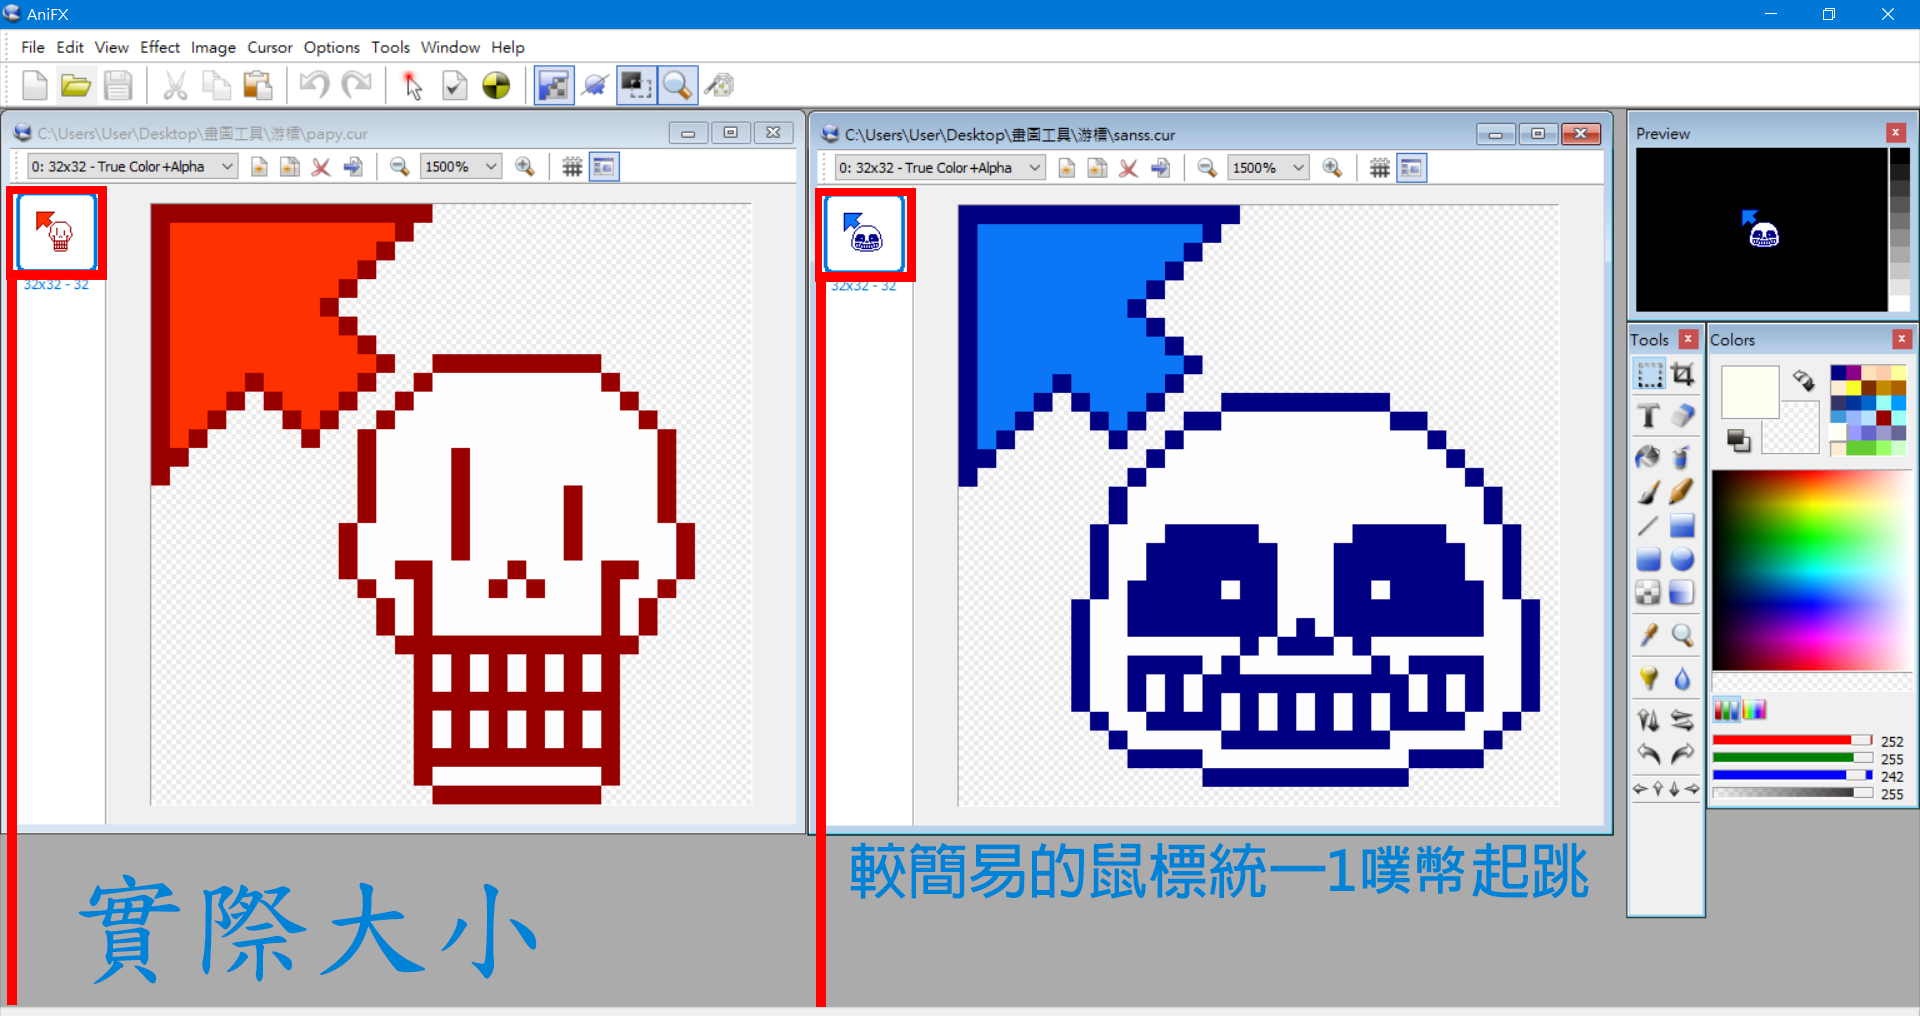Delete image format in sanss.cur window
Viewport: 1920px width, 1016px height.
1128,168
